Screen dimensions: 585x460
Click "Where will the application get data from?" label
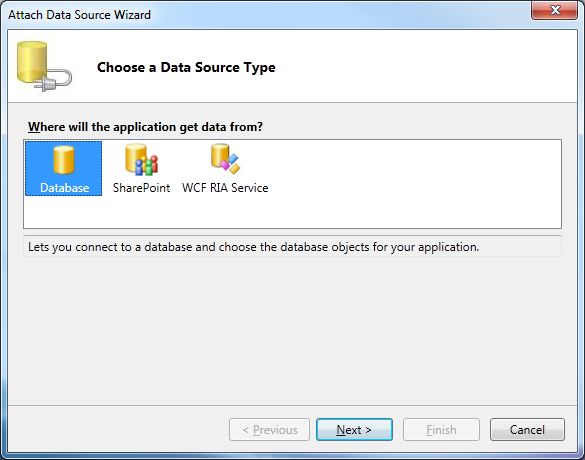pyautogui.click(x=145, y=127)
